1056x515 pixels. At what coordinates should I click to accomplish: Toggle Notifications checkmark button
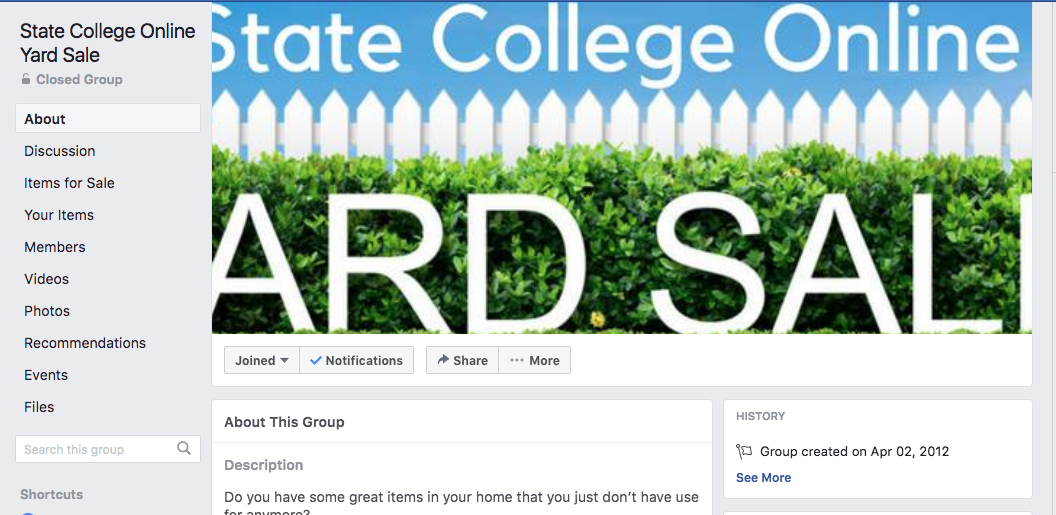point(356,360)
